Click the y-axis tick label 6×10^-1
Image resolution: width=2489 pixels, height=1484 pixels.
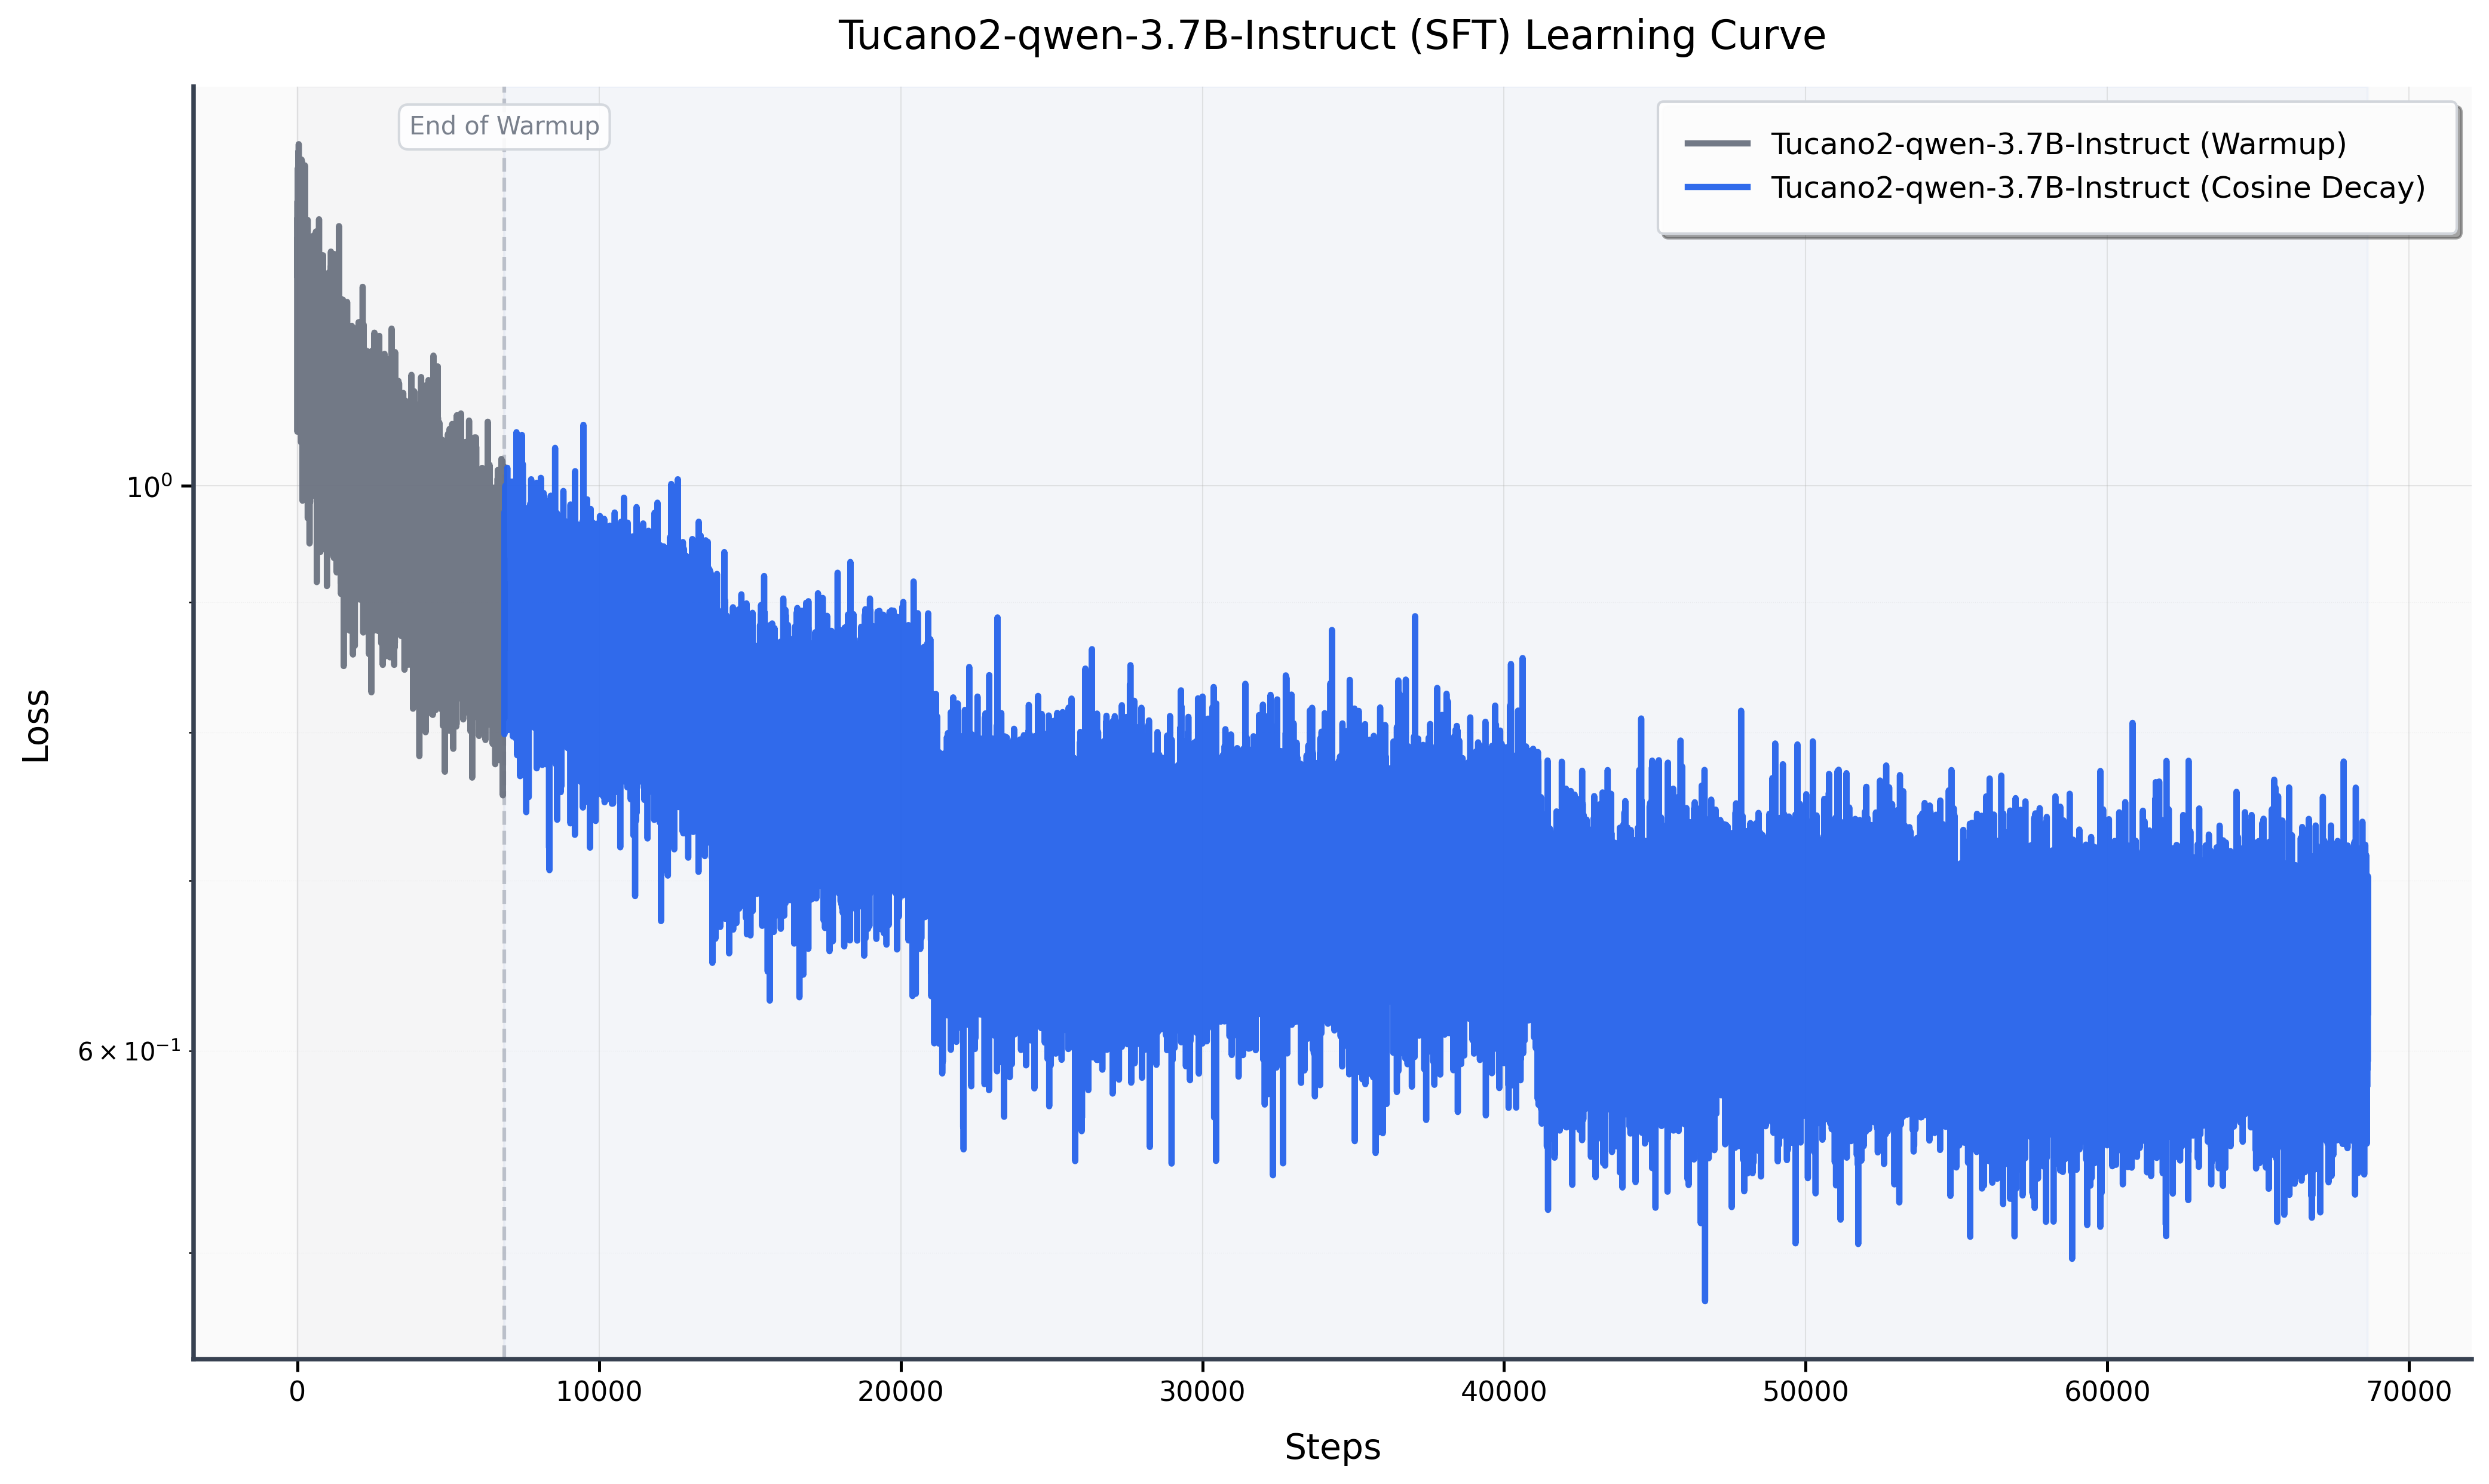pos(130,1051)
